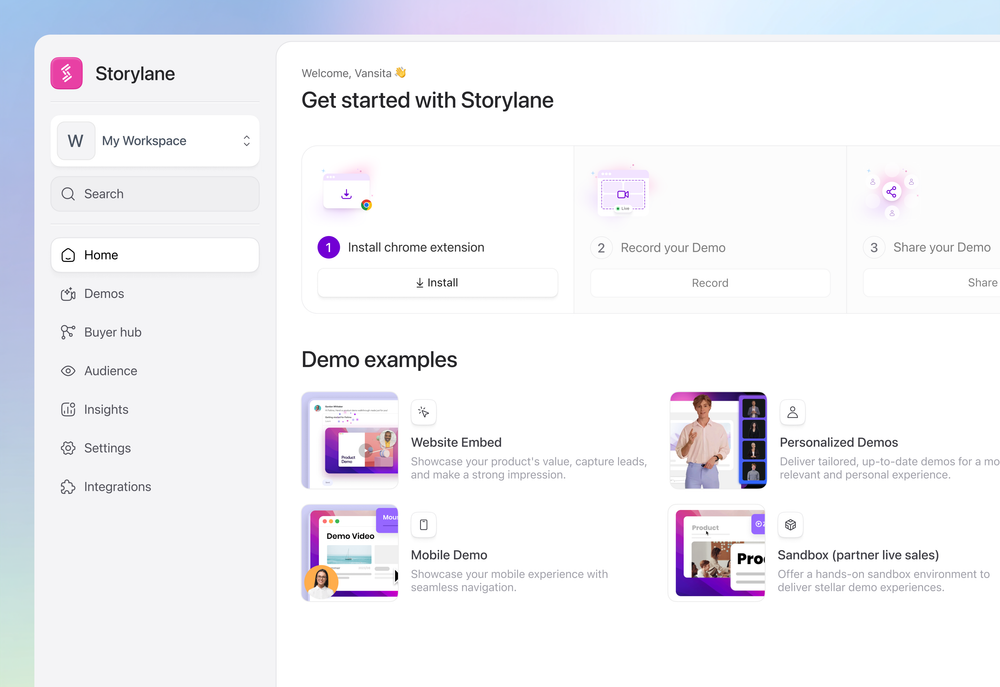Screen dimensions: 1000x687
Task: Open the Personalized Demos example title
Action: point(839,443)
